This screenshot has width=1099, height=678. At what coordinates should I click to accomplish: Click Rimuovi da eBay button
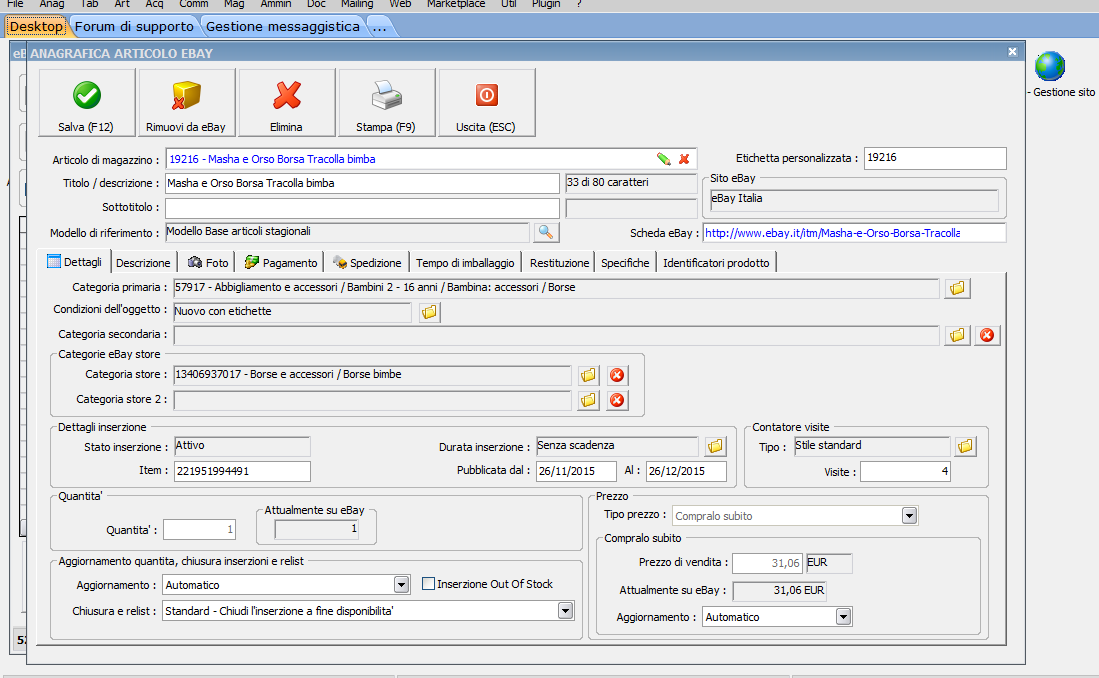tap(186, 102)
